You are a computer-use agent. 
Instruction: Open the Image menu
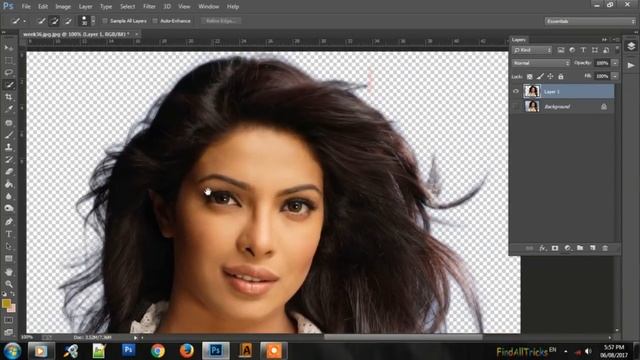click(63, 7)
